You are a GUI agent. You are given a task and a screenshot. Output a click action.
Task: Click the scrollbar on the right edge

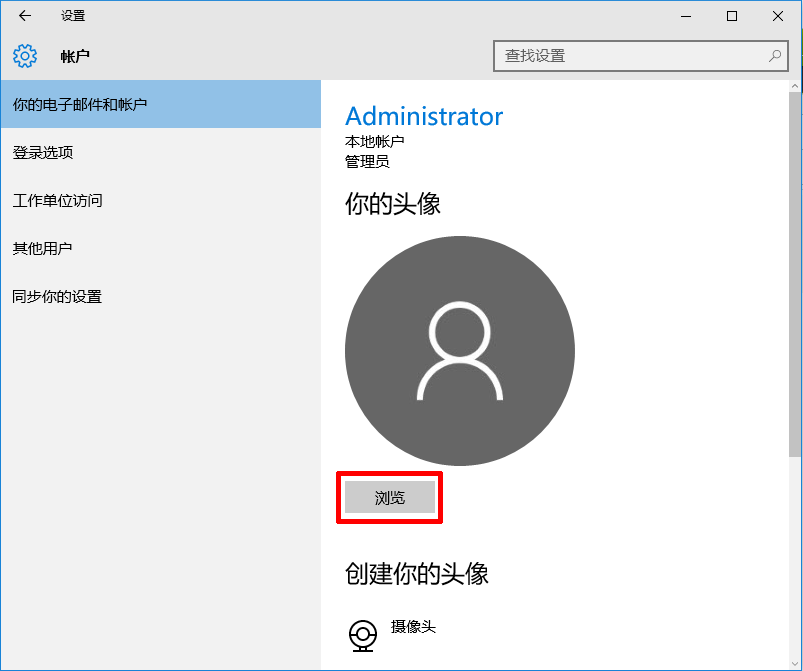pyautogui.click(x=795, y=300)
